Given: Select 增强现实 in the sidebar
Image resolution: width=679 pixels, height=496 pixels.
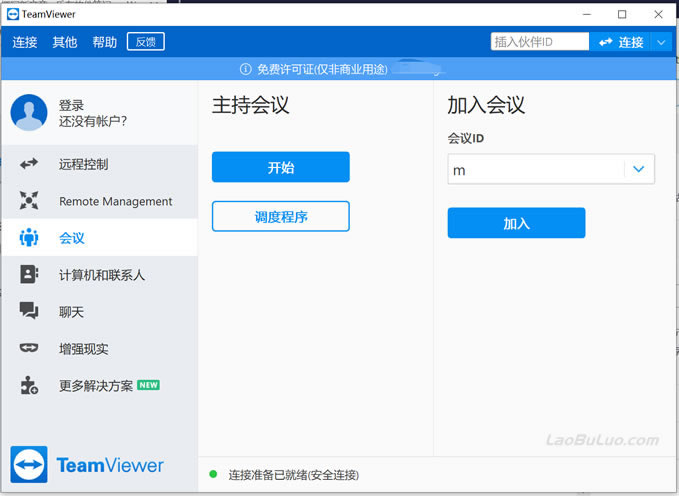Looking at the screenshot, I should point(100,348).
